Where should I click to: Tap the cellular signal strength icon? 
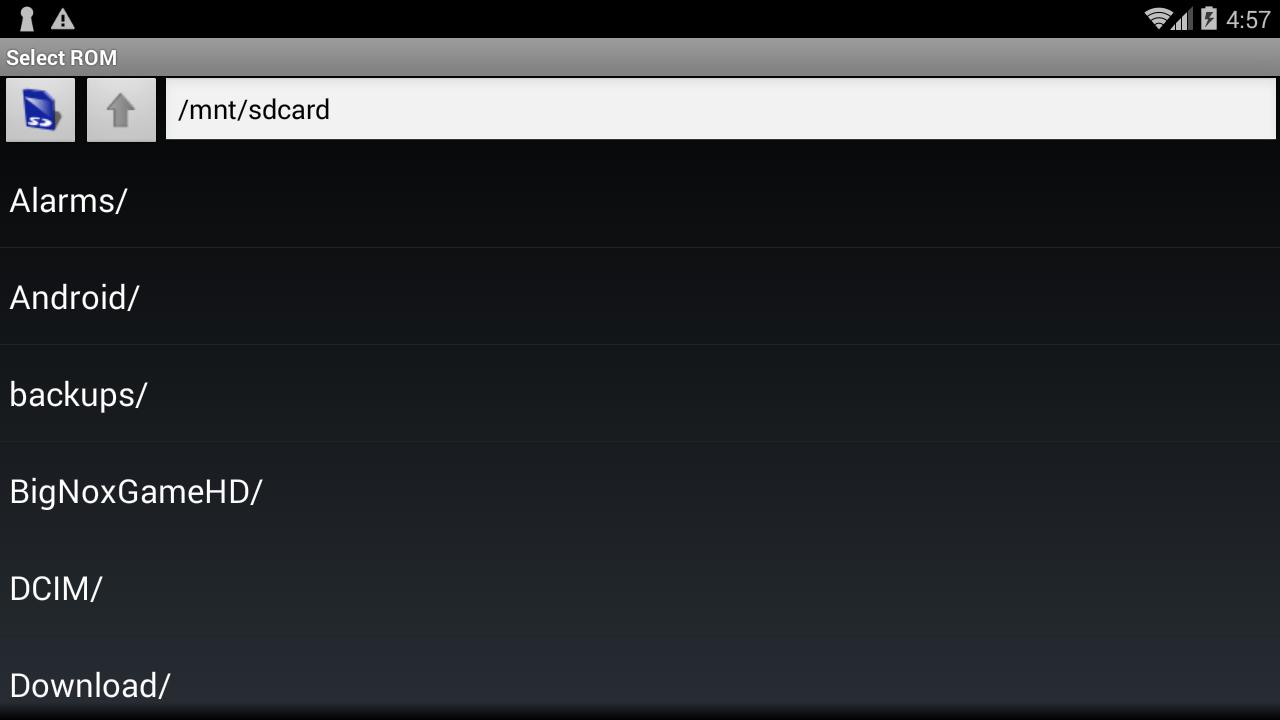point(1182,18)
